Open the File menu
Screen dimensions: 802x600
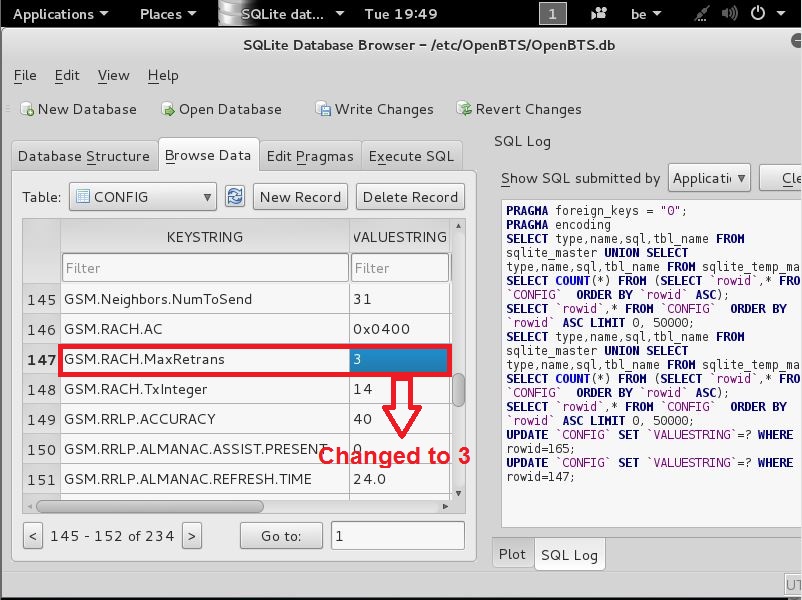coord(25,76)
